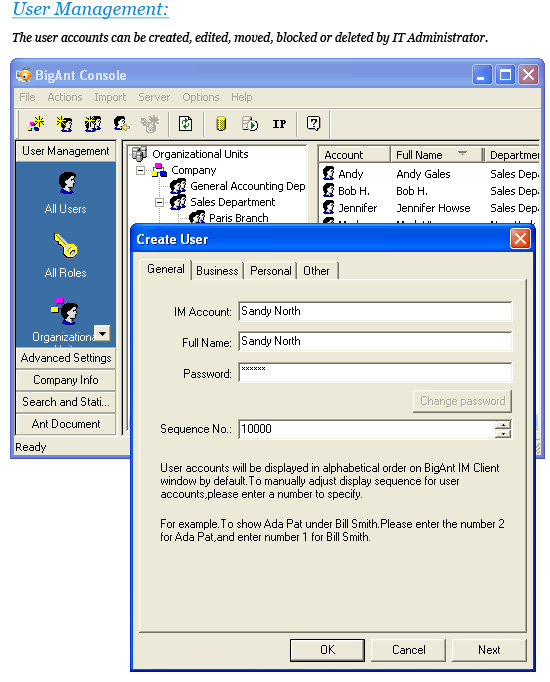Select the Jennifer user row

pos(428,208)
